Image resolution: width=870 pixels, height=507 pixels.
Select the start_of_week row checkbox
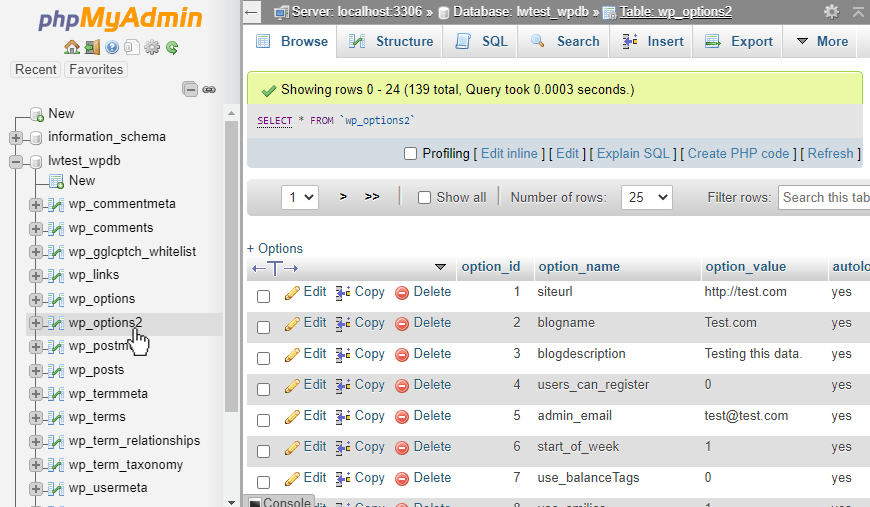[x=264, y=452]
